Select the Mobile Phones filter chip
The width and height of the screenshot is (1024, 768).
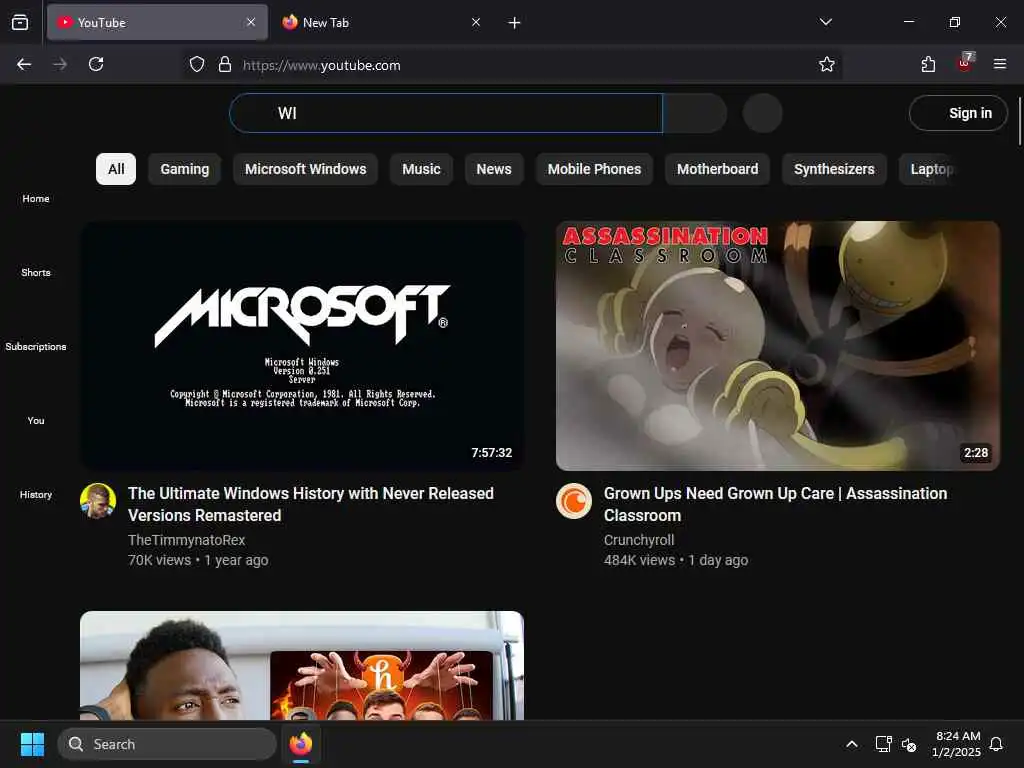click(594, 169)
